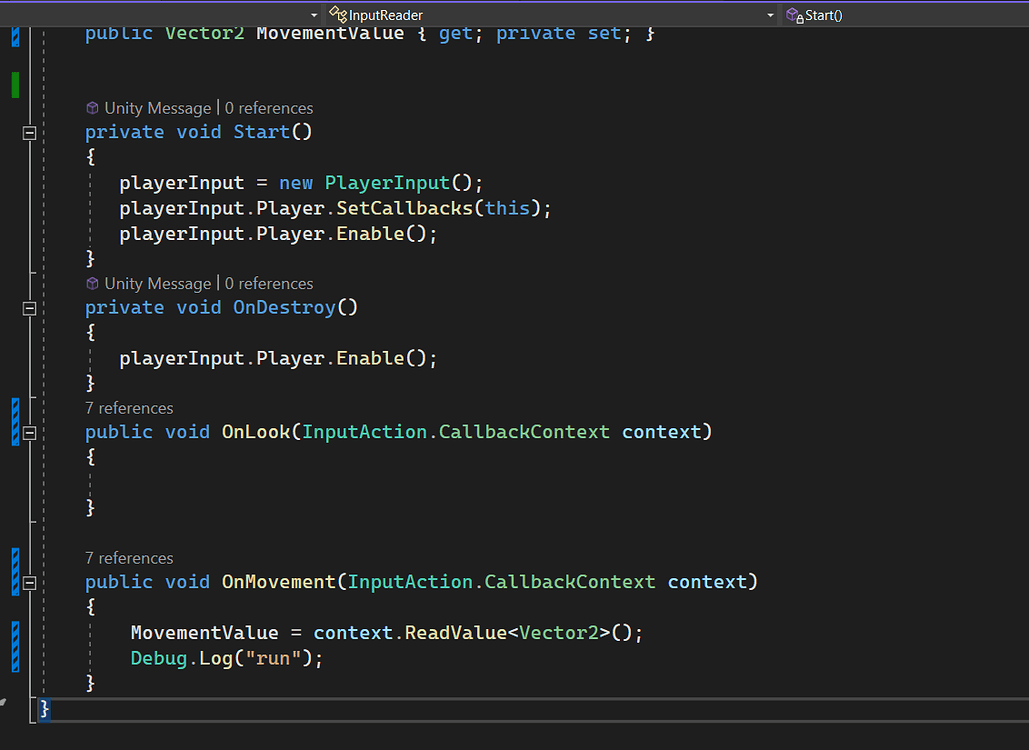Open '7 references' CodeLens above OnMovement
1029x750 pixels.
pyautogui.click(x=129, y=558)
